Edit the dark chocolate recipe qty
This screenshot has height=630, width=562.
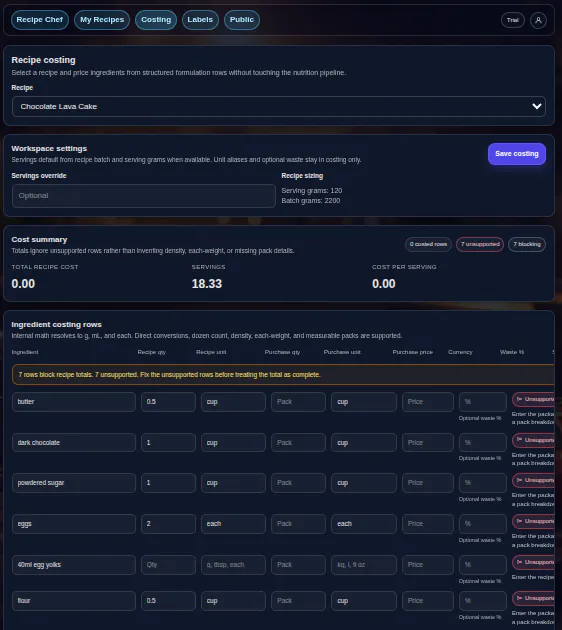pyautogui.click(x=168, y=442)
